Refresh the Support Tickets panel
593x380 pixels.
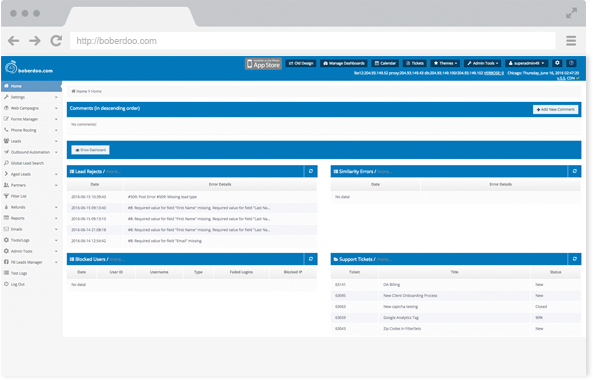point(574,259)
